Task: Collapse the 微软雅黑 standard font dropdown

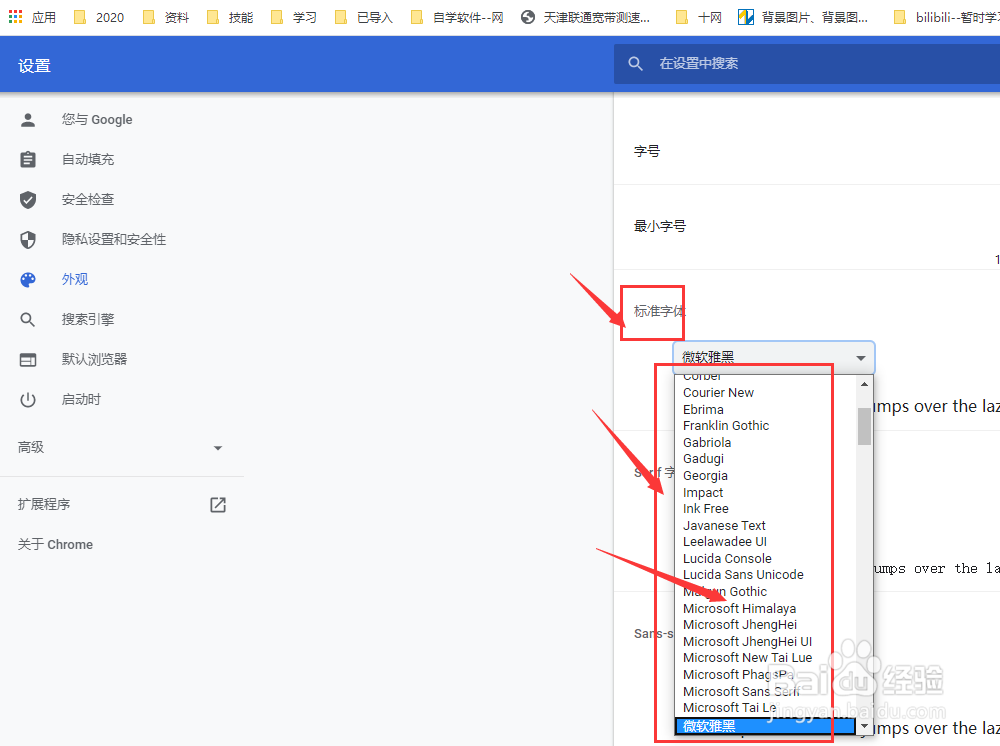Action: click(773, 357)
